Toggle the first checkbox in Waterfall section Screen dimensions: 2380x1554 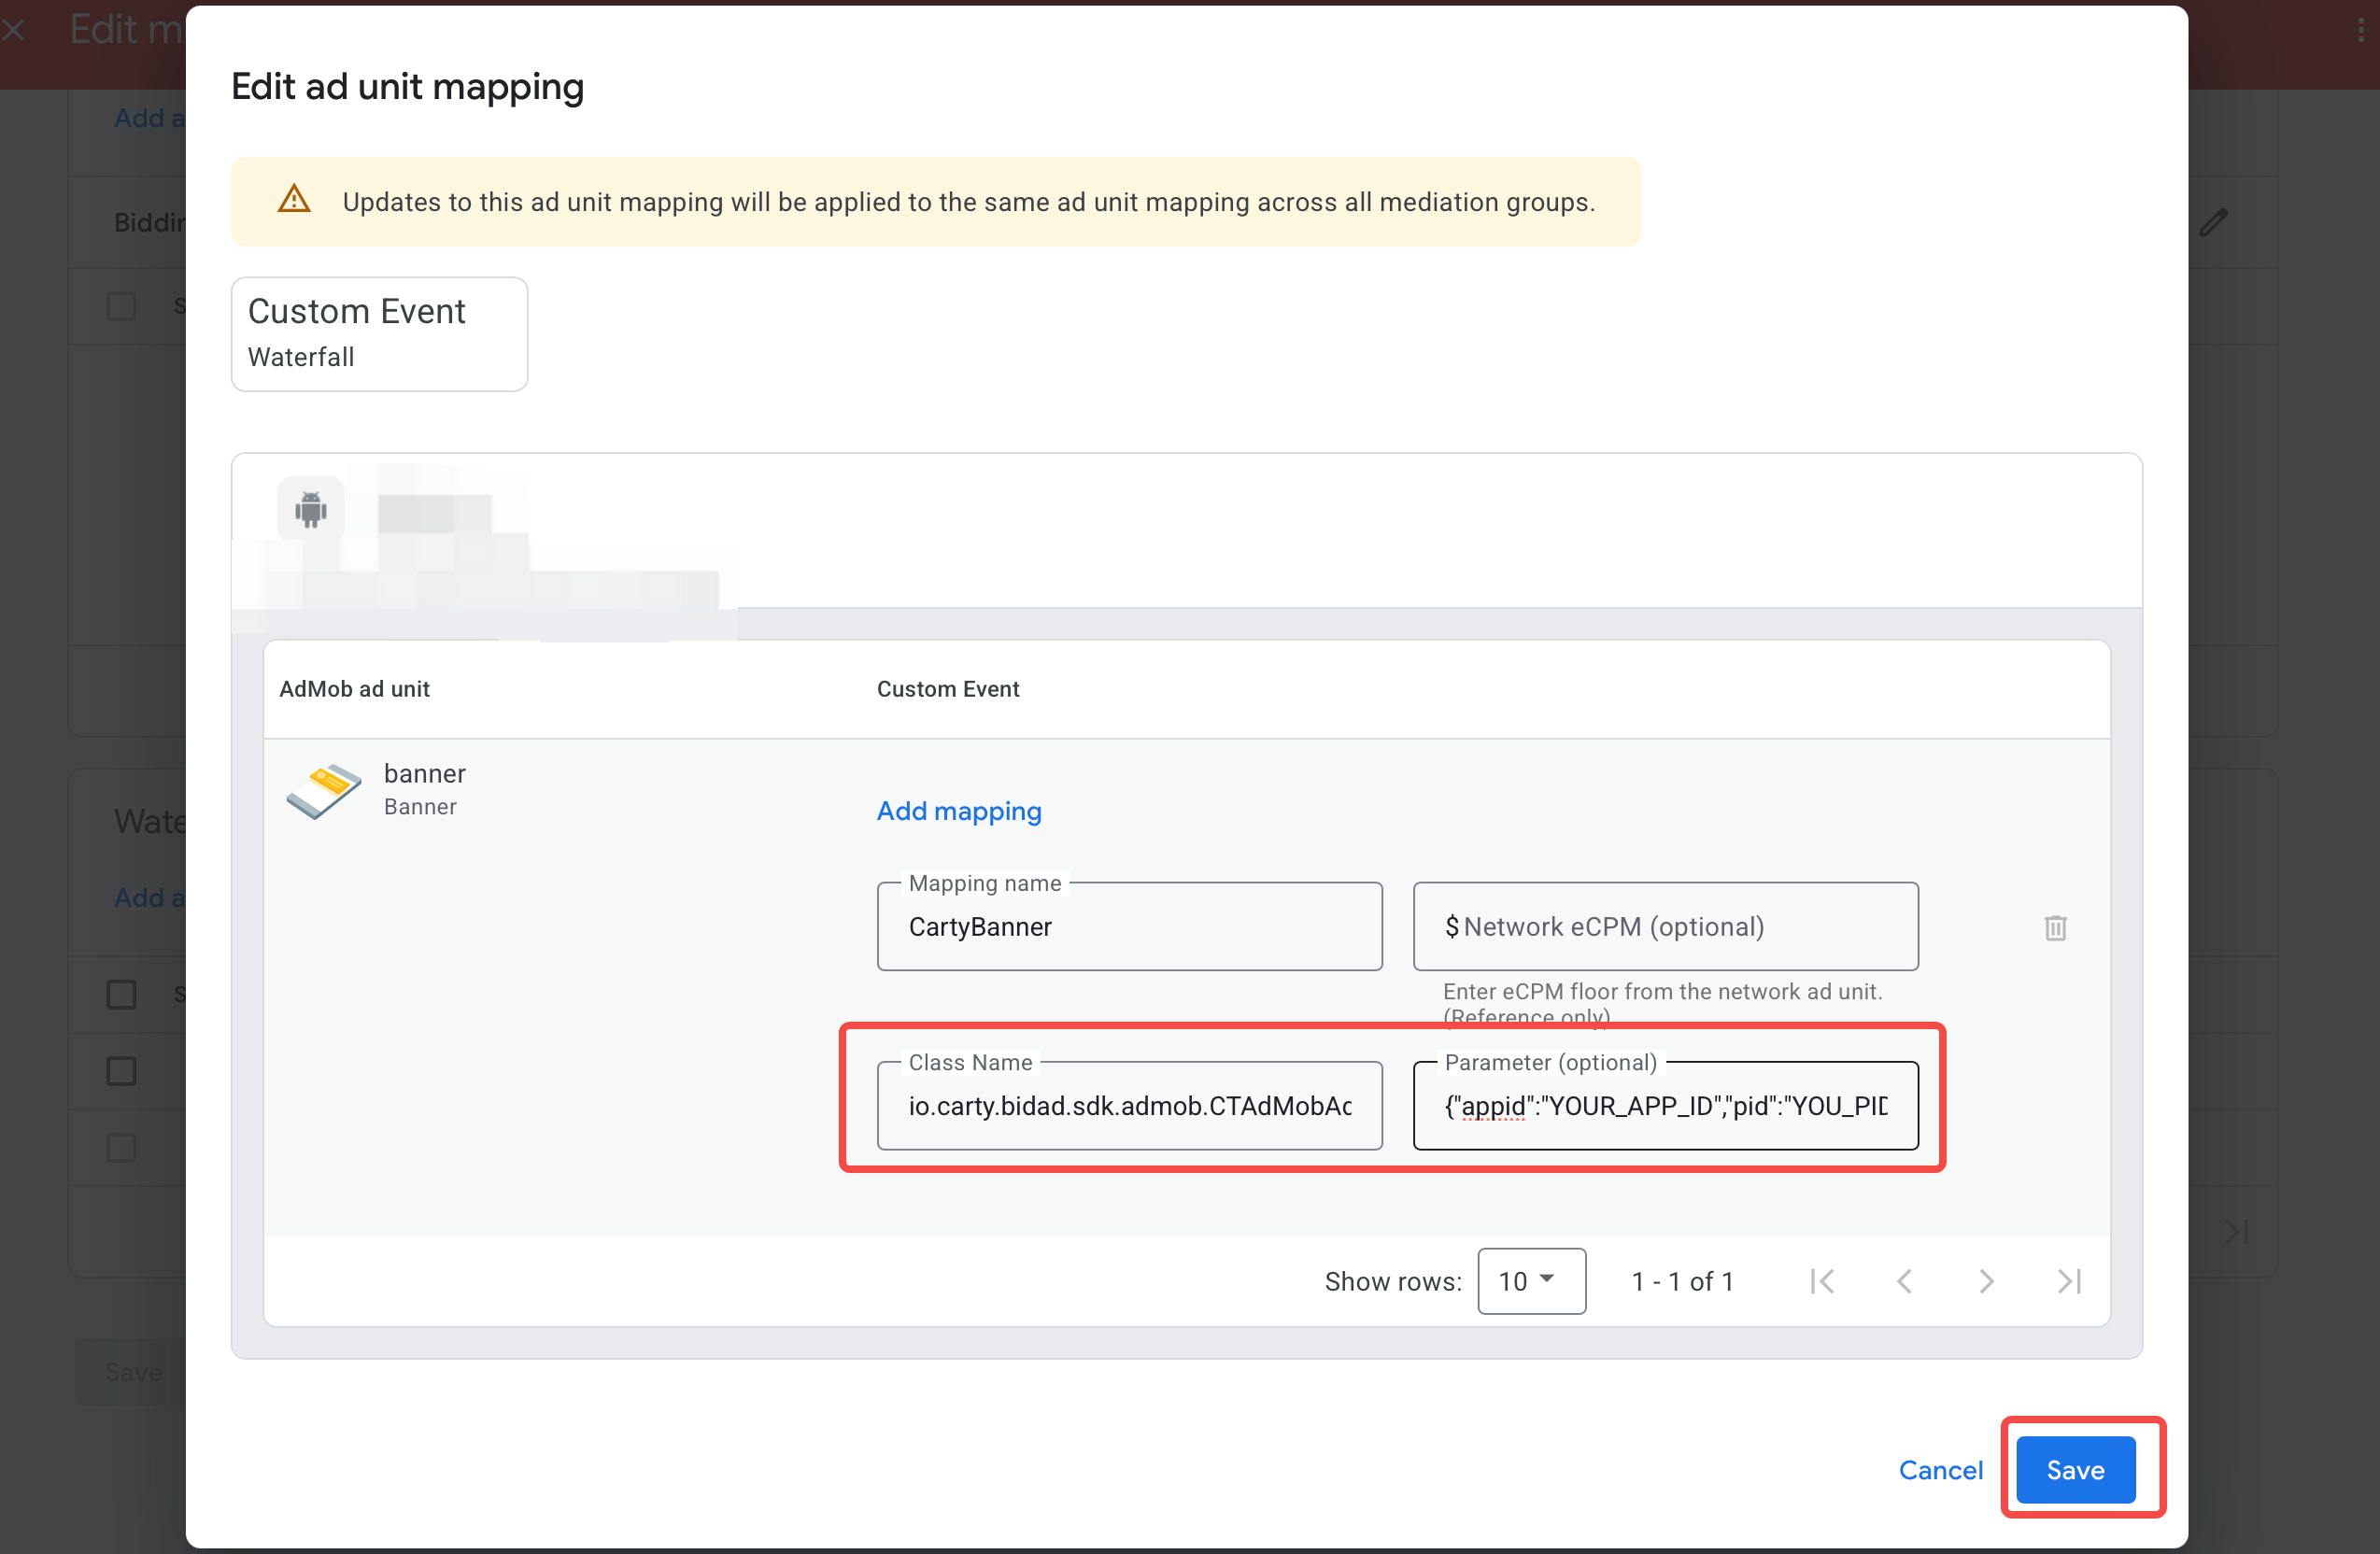pos(121,994)
